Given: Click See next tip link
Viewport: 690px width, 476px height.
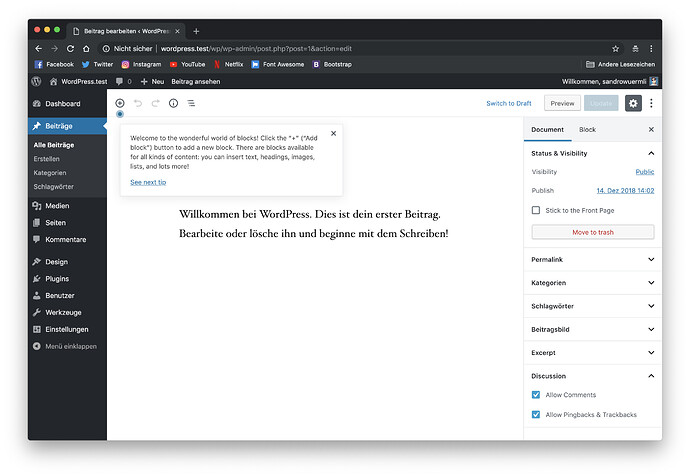Looking at the screenshot, I should point(148,182).
